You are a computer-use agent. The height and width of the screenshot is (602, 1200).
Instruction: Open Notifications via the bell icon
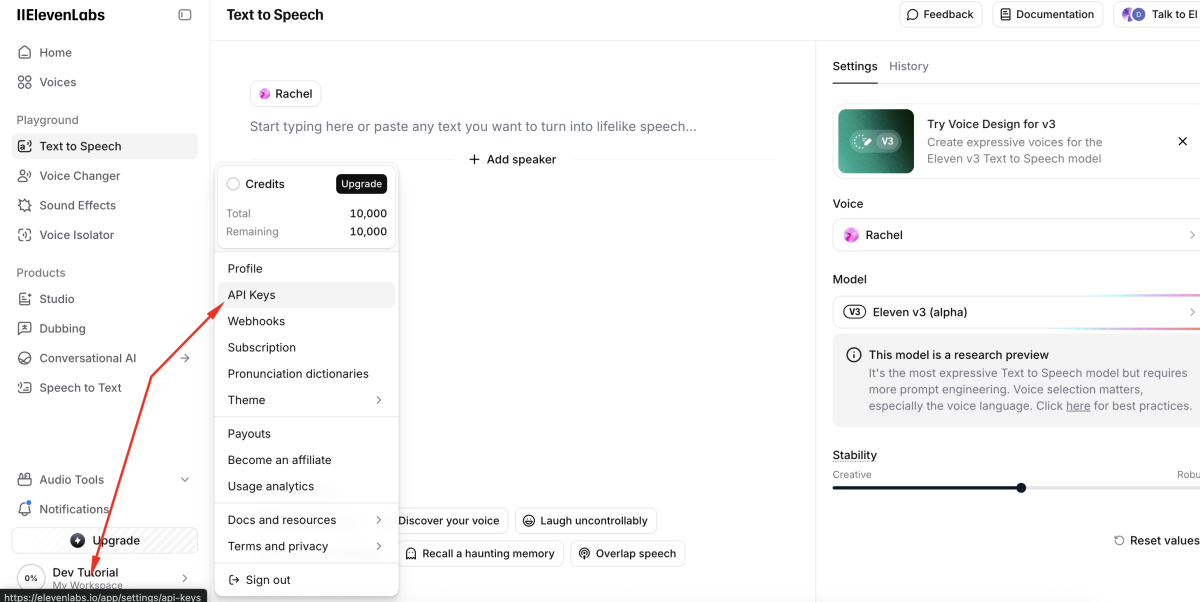[25, 509]
